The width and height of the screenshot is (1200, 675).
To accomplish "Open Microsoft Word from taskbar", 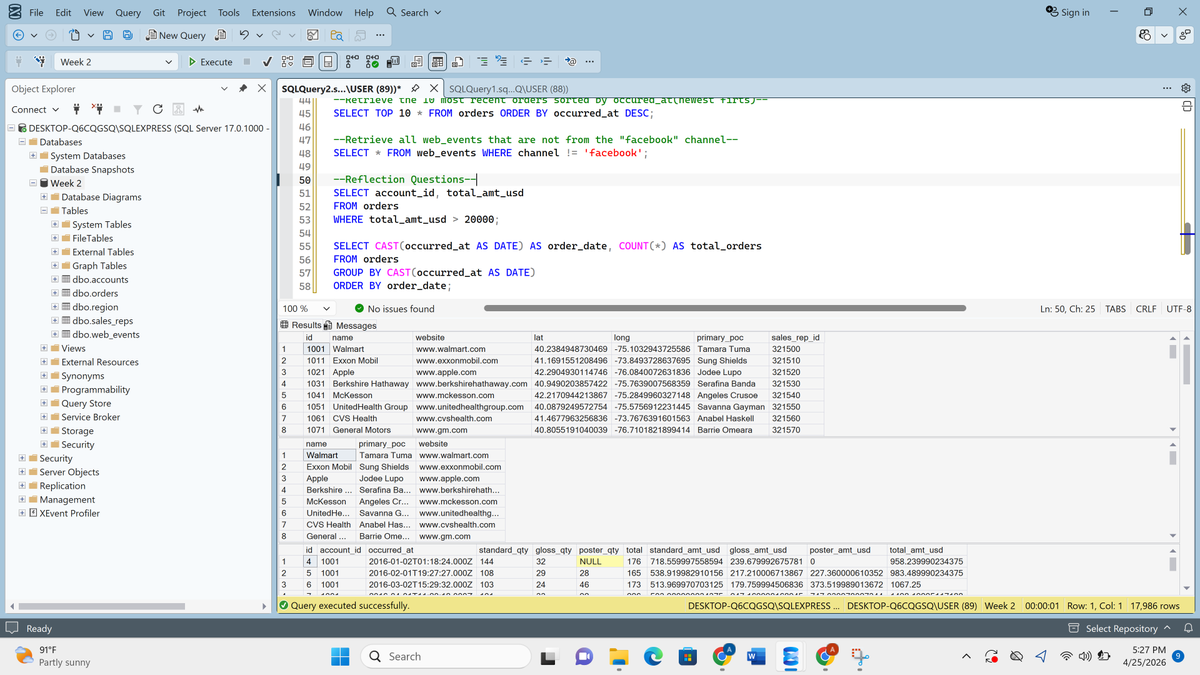I will coord(756,656).
